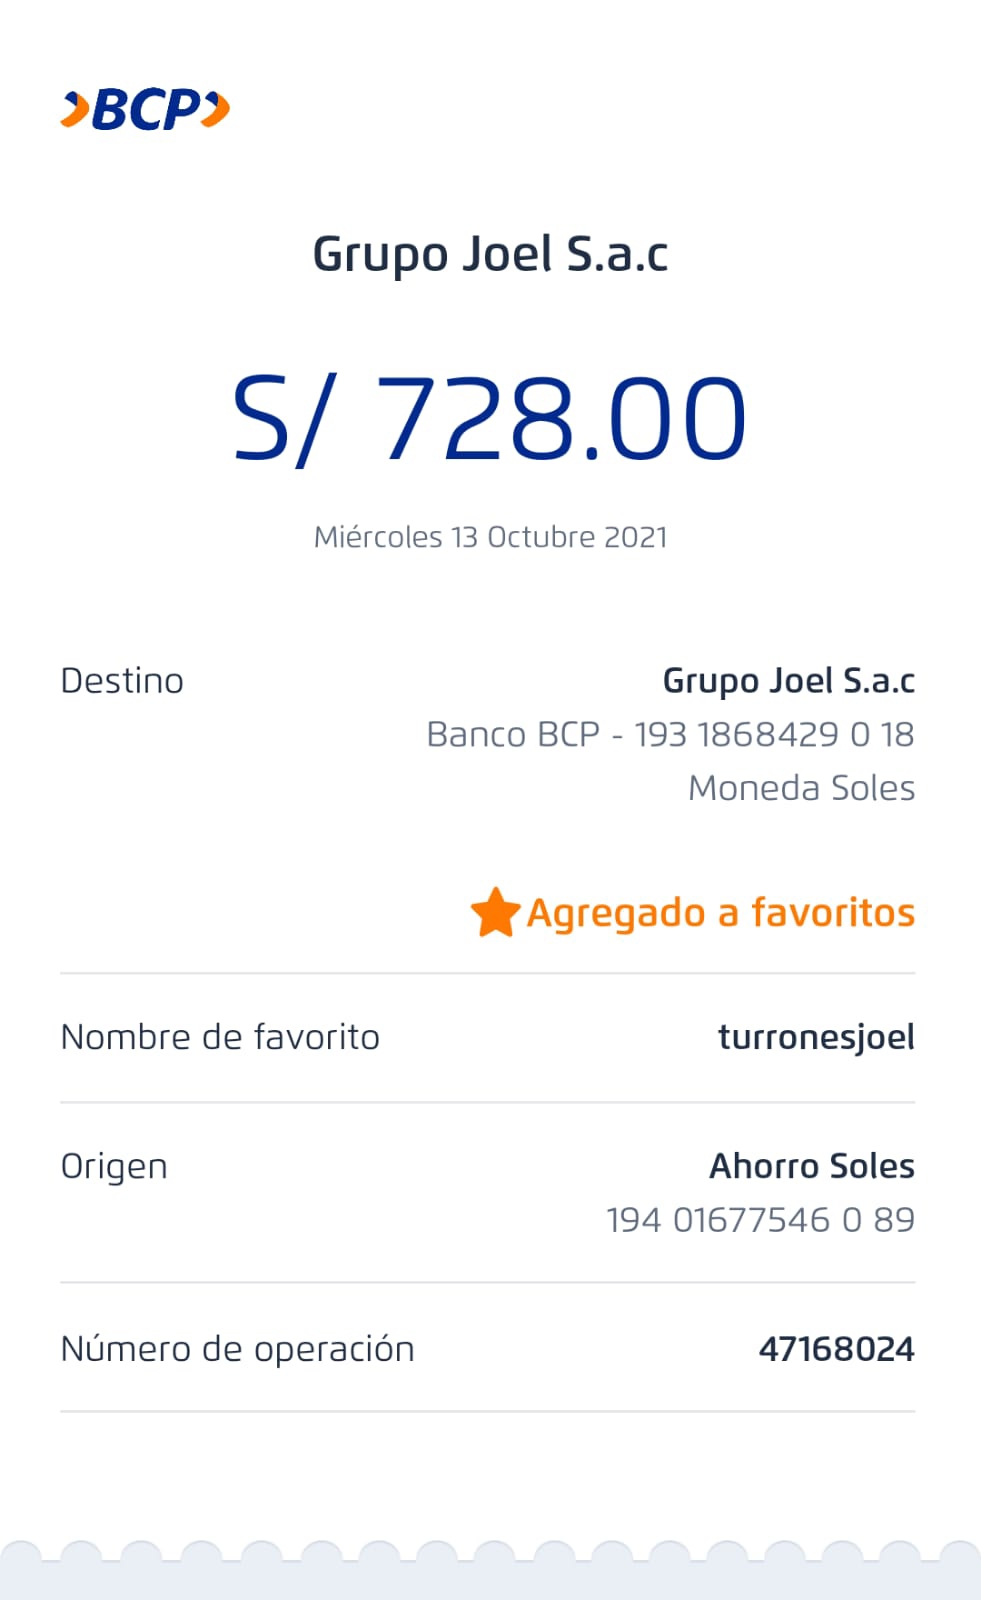Screen dimensions: 981x1600
Task: Click the date Miércoles 13 Octubre 2021
Action: point(490,537)
